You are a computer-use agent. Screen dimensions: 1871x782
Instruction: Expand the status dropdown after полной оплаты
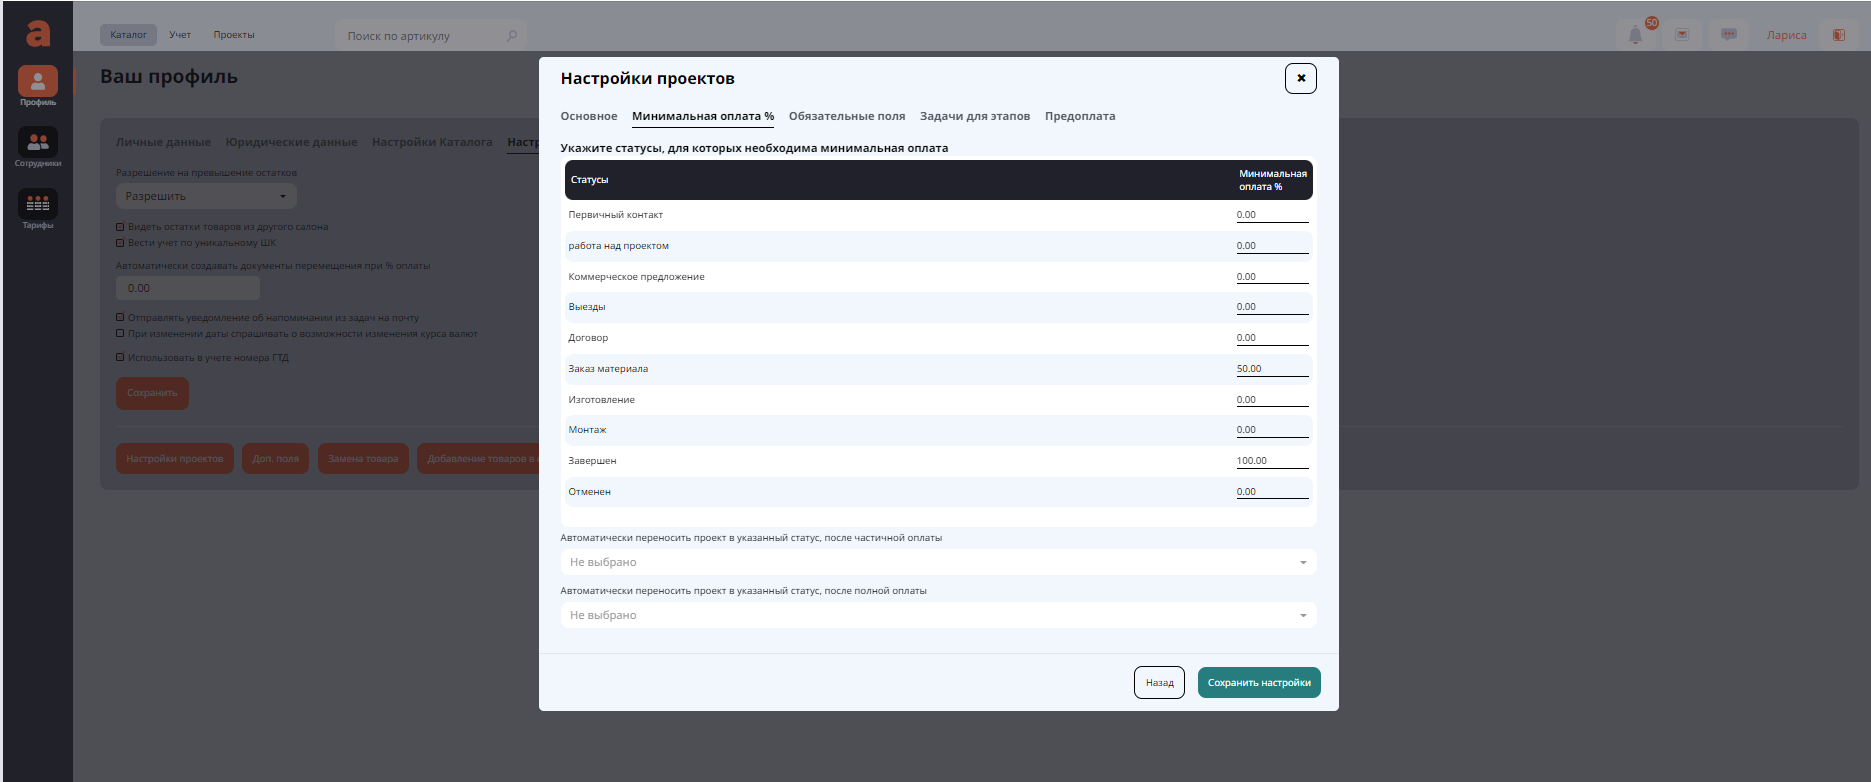pos(938,615)
